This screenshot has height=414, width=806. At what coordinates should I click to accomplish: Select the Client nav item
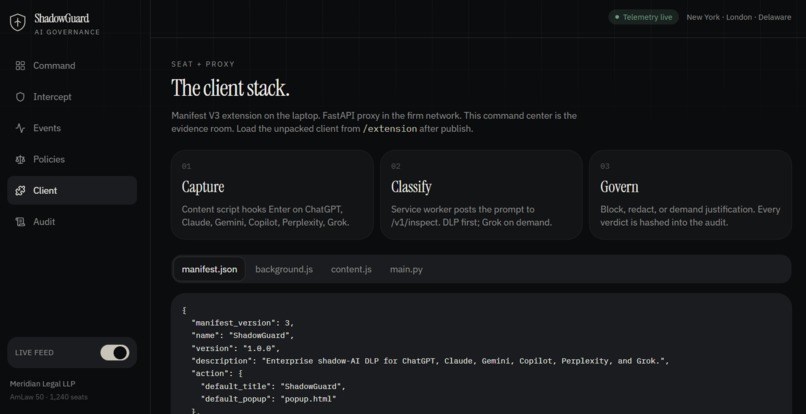pyautogui.click(x=72, y=190)
